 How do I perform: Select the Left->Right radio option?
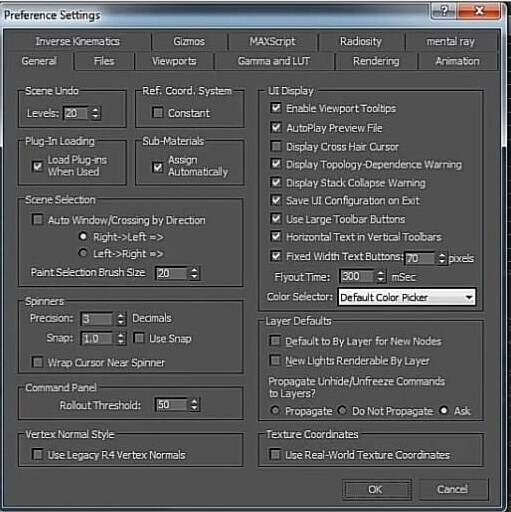83,253
